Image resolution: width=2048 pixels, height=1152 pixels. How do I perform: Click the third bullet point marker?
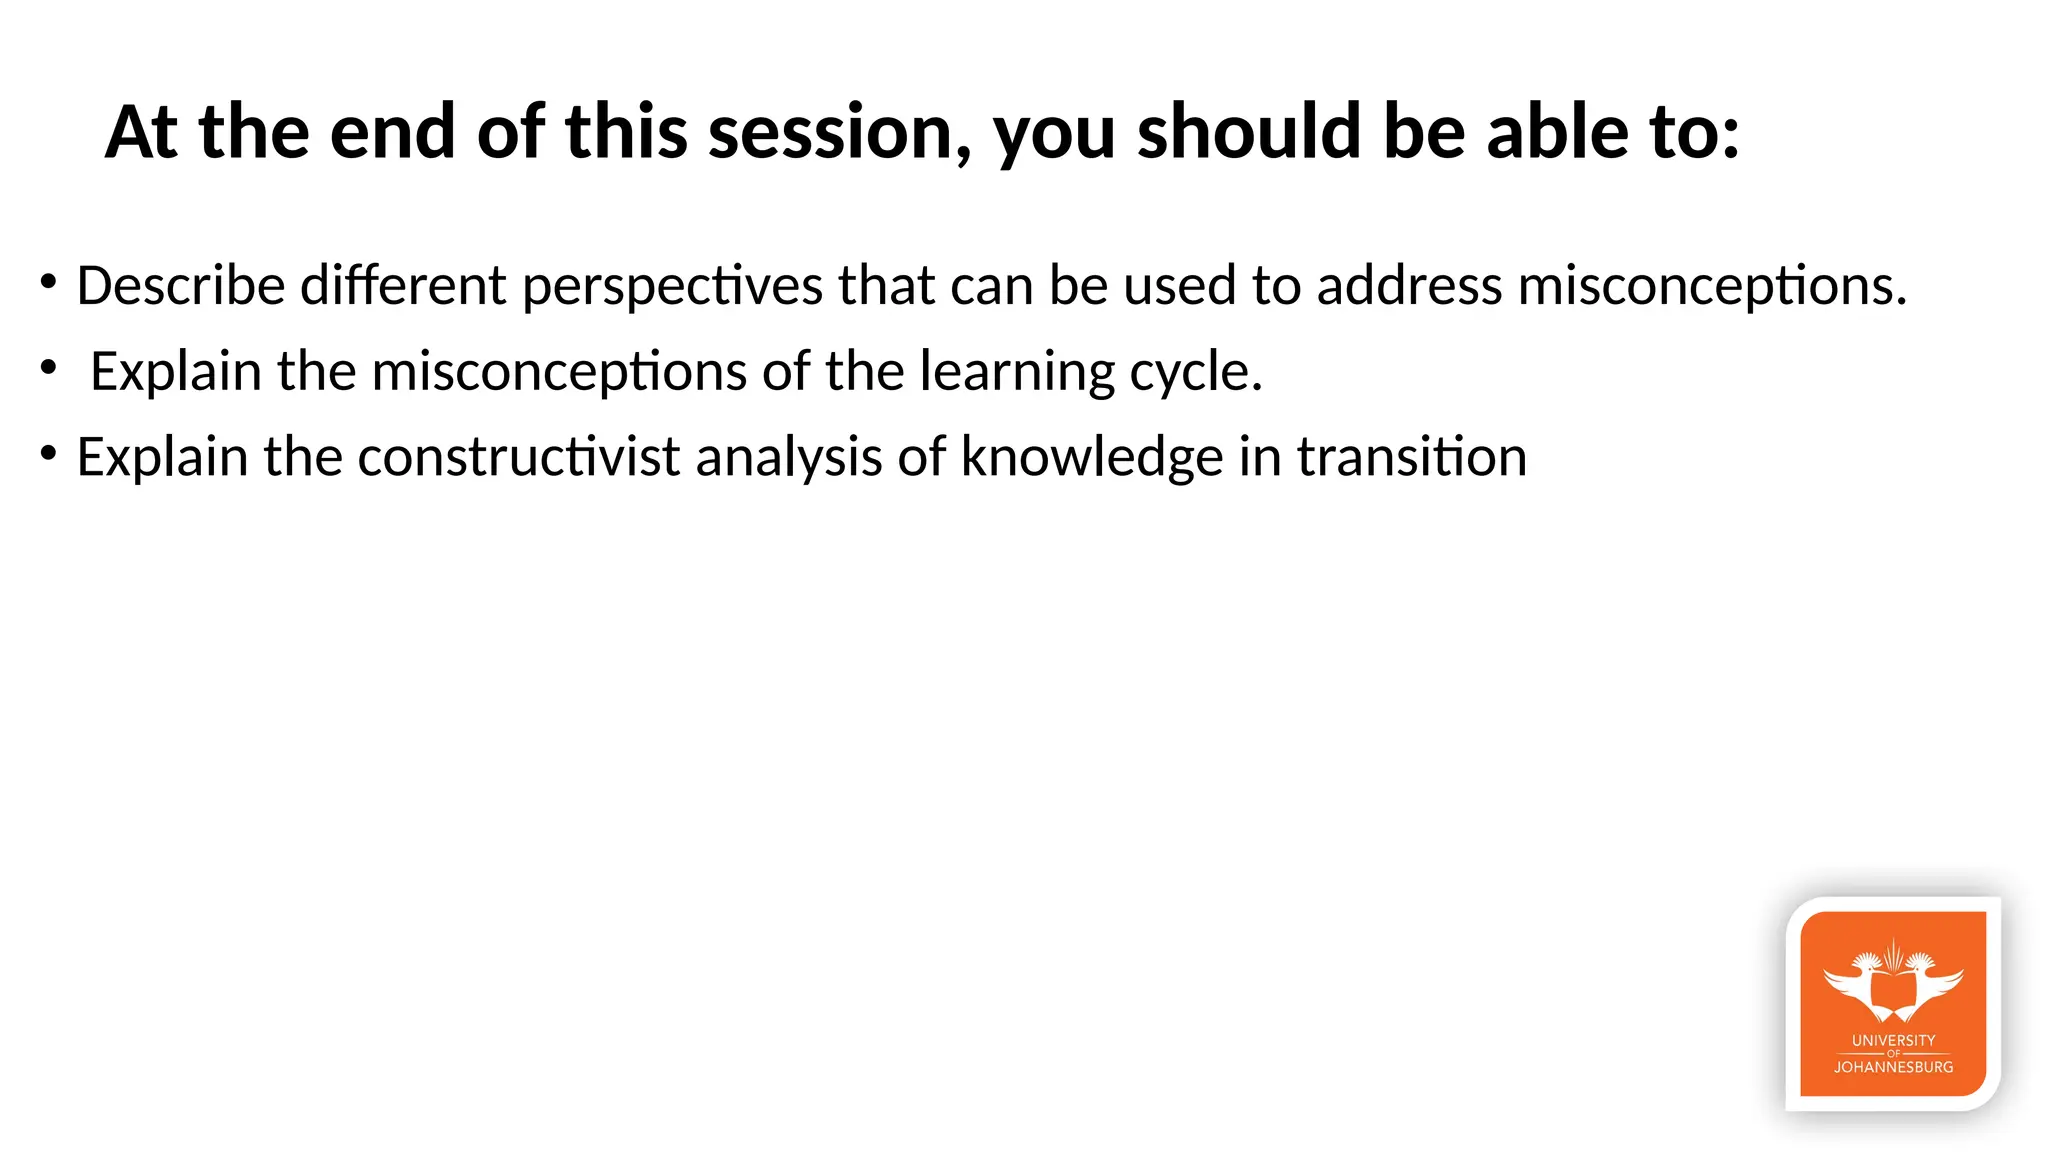[x=48, y=454]
